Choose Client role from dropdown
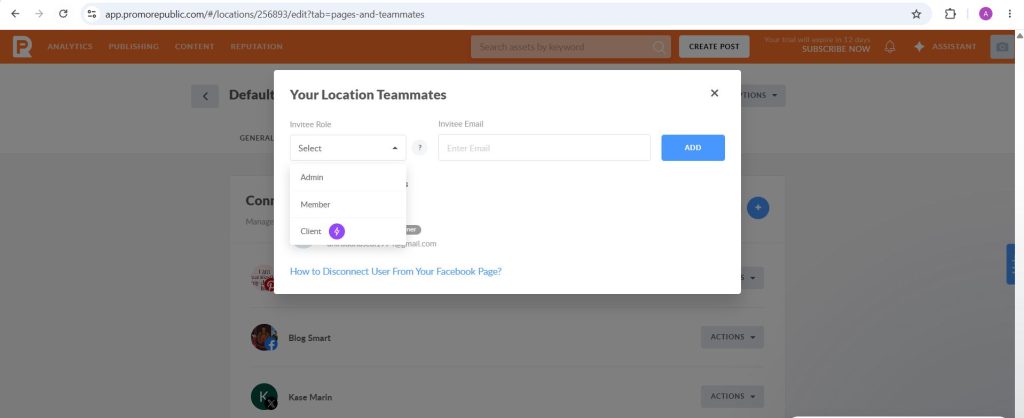1024x418 pixels. click(348, 231)
